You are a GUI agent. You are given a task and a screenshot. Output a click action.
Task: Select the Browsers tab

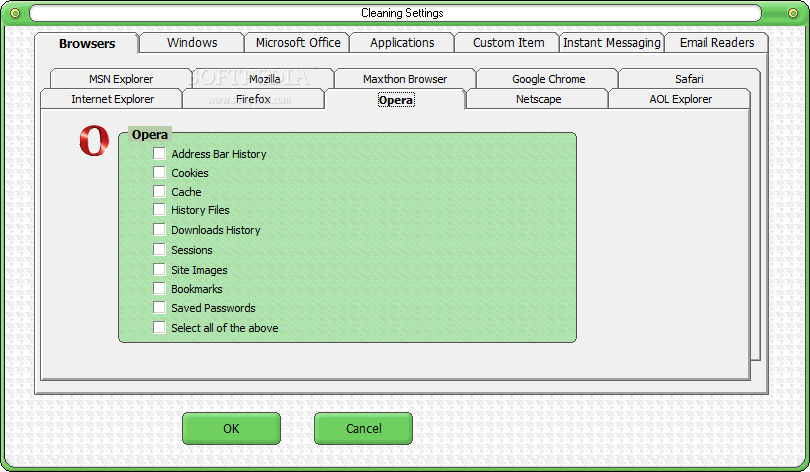click(87, 43)
